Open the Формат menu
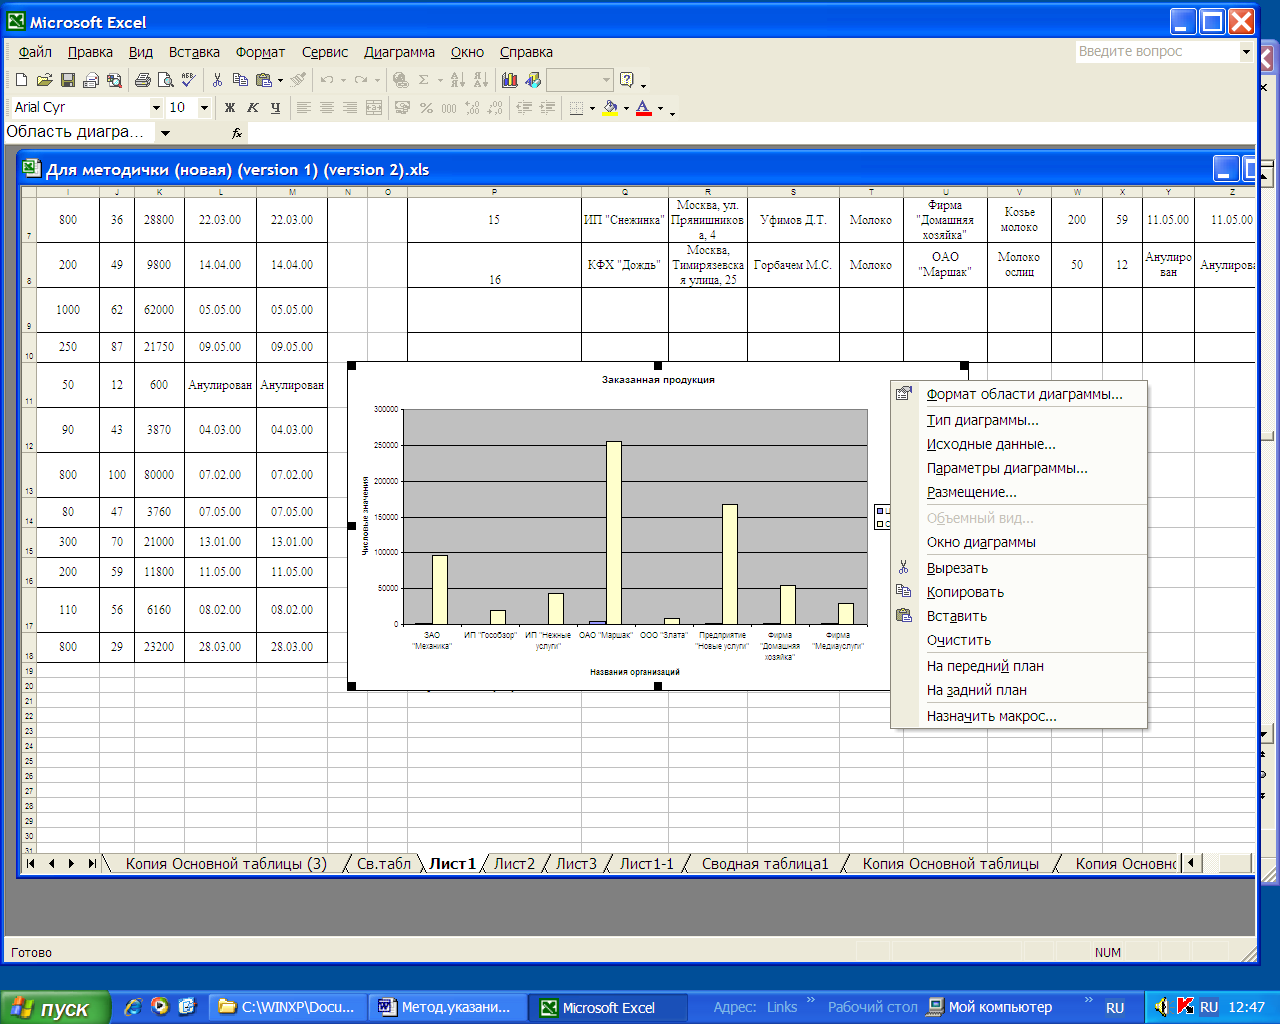Image resolution: width=1280 pixels, height=1024 pixels. click(x=260, y=52)
